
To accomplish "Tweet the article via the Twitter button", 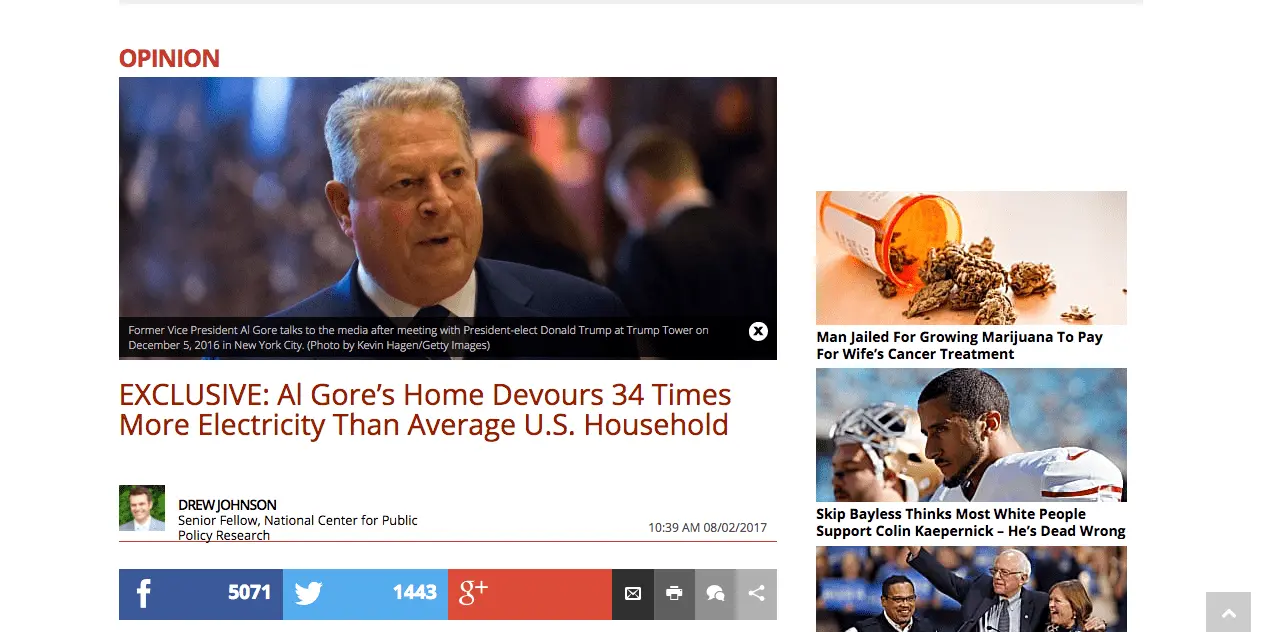I will 365,594.
